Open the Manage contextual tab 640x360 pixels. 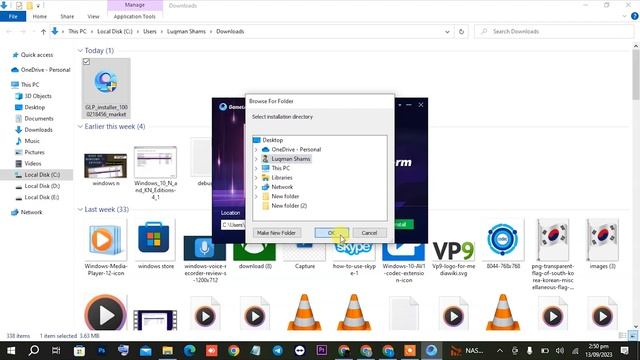[x=135, y=5]
